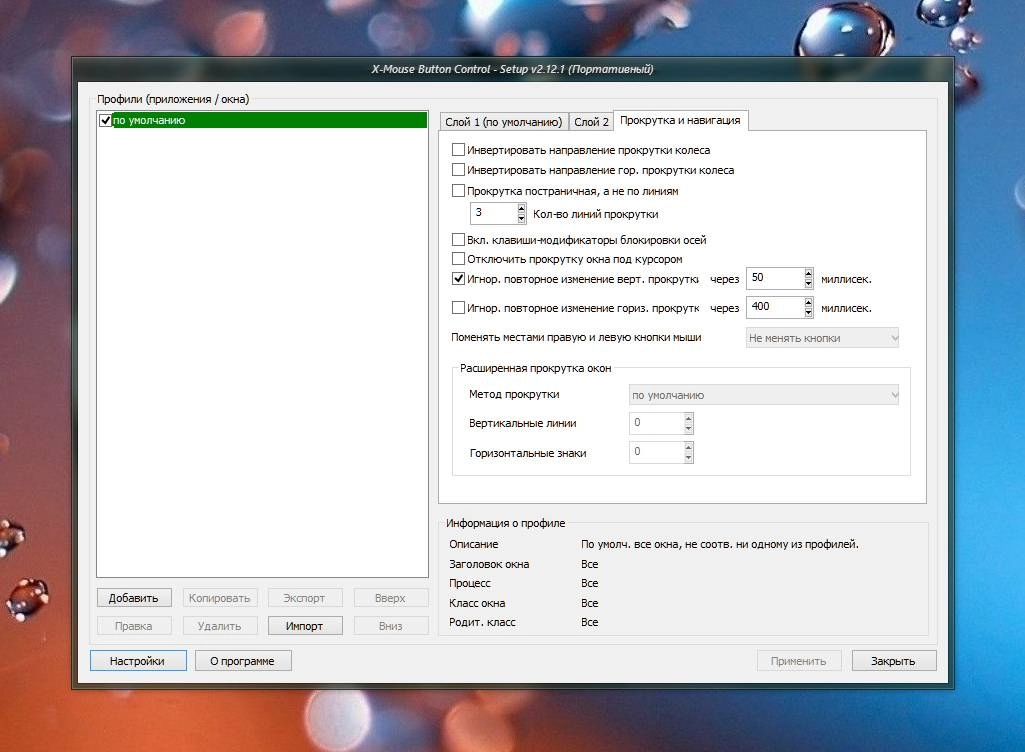
Task: Click the 'Горизонтальные знаки' number field
Action: tap(656, 452)
